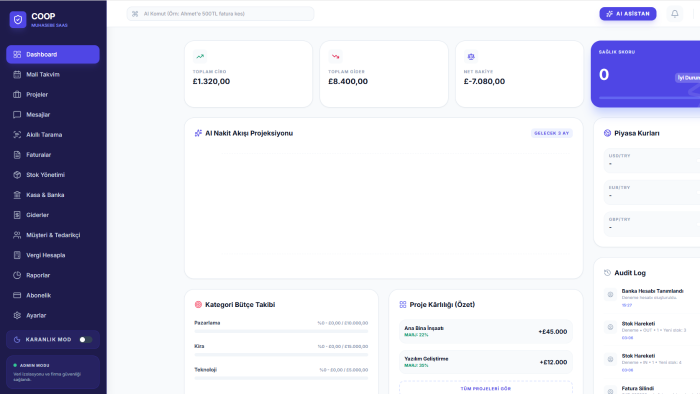Go to Projeler in sidebar
This screenshot has height=394, width=700.
(53, 95)
